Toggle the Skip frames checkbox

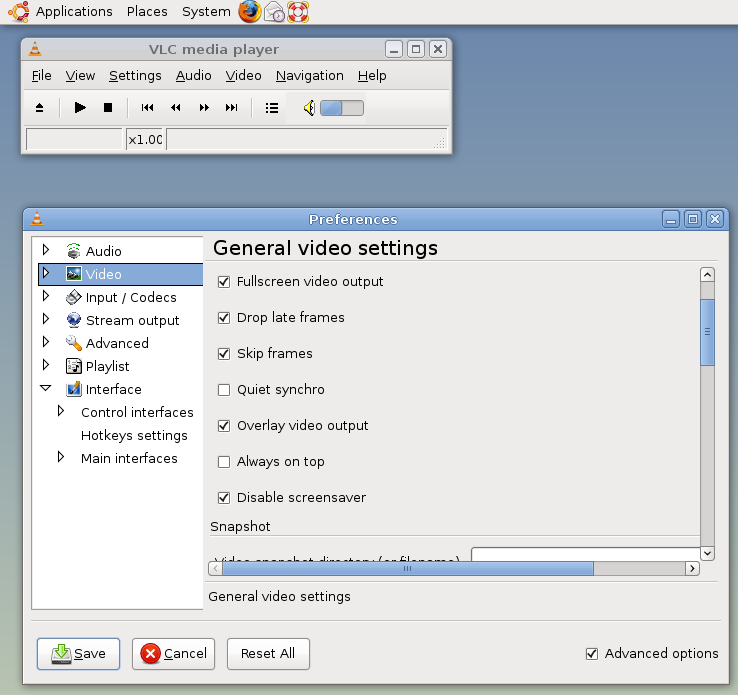(224, 354)
